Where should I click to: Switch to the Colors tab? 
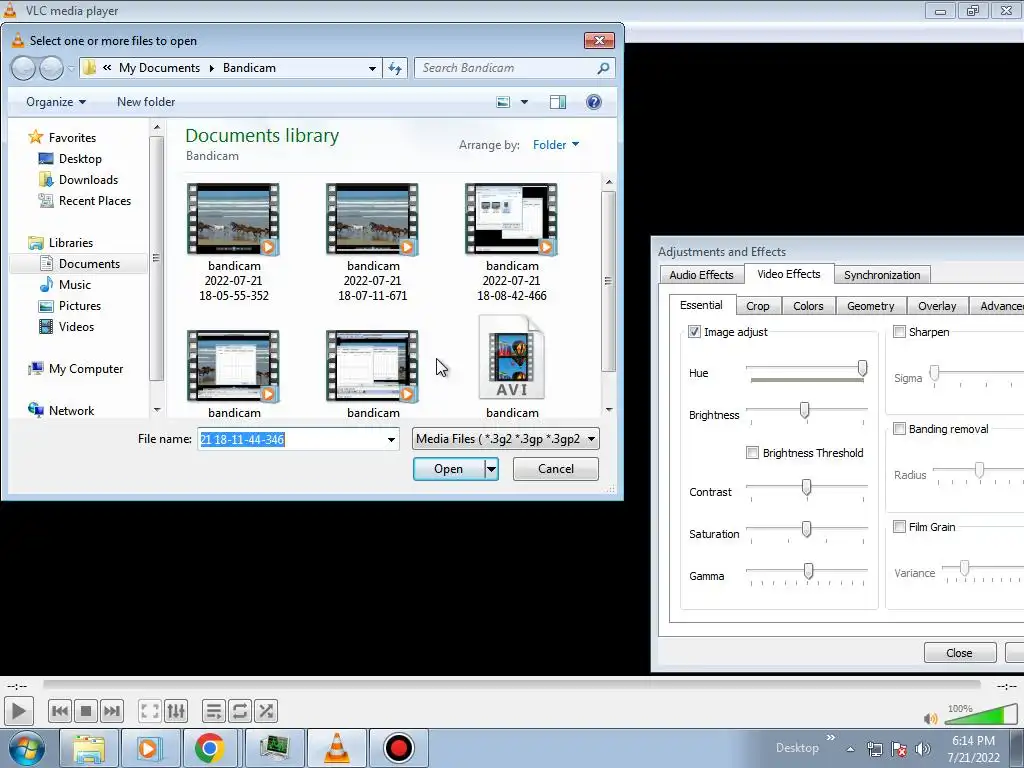[808, 306]
